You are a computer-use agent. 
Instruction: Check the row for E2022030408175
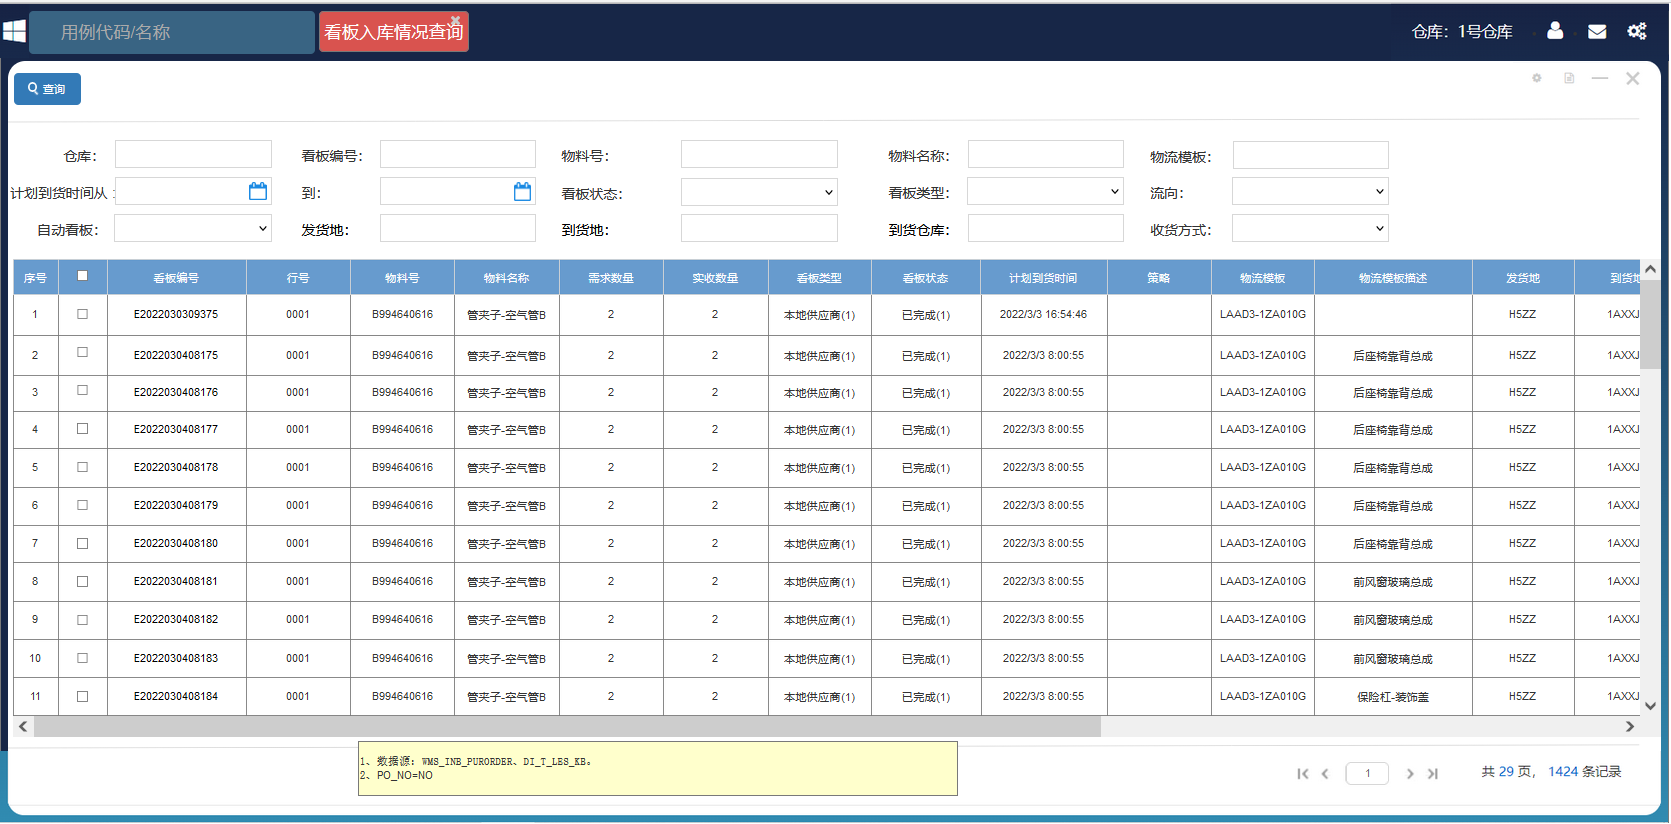point(83,352)
